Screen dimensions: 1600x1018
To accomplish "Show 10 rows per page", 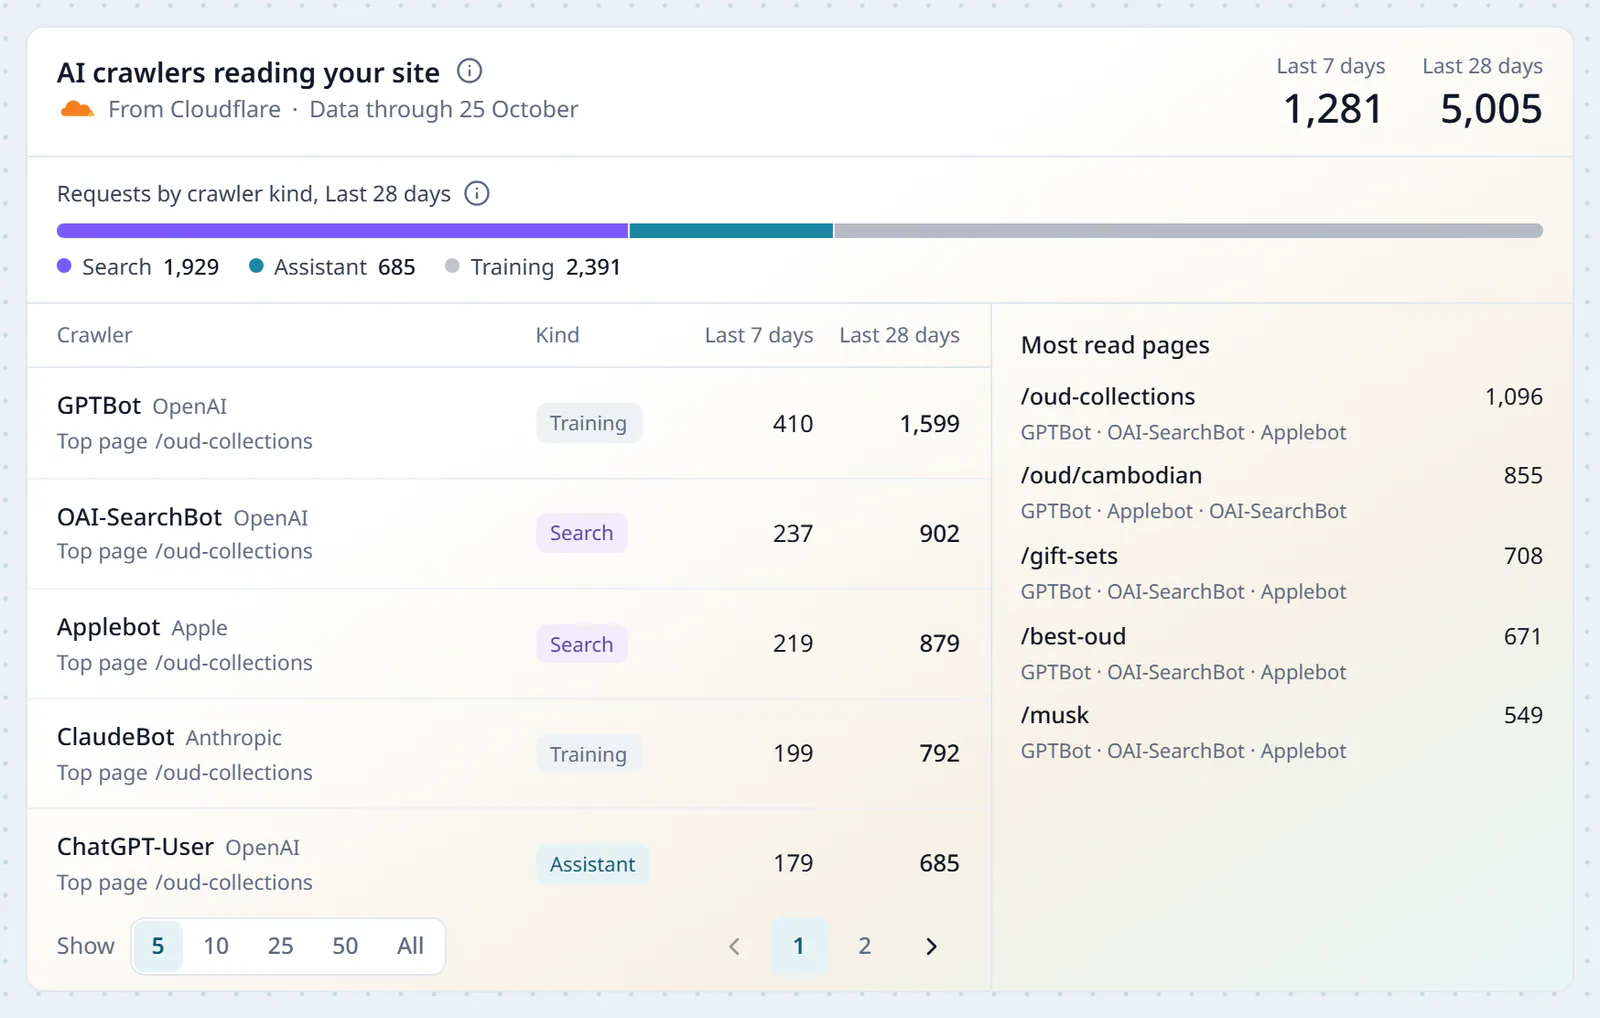I will pyautogui.click(x=216, y=946).
